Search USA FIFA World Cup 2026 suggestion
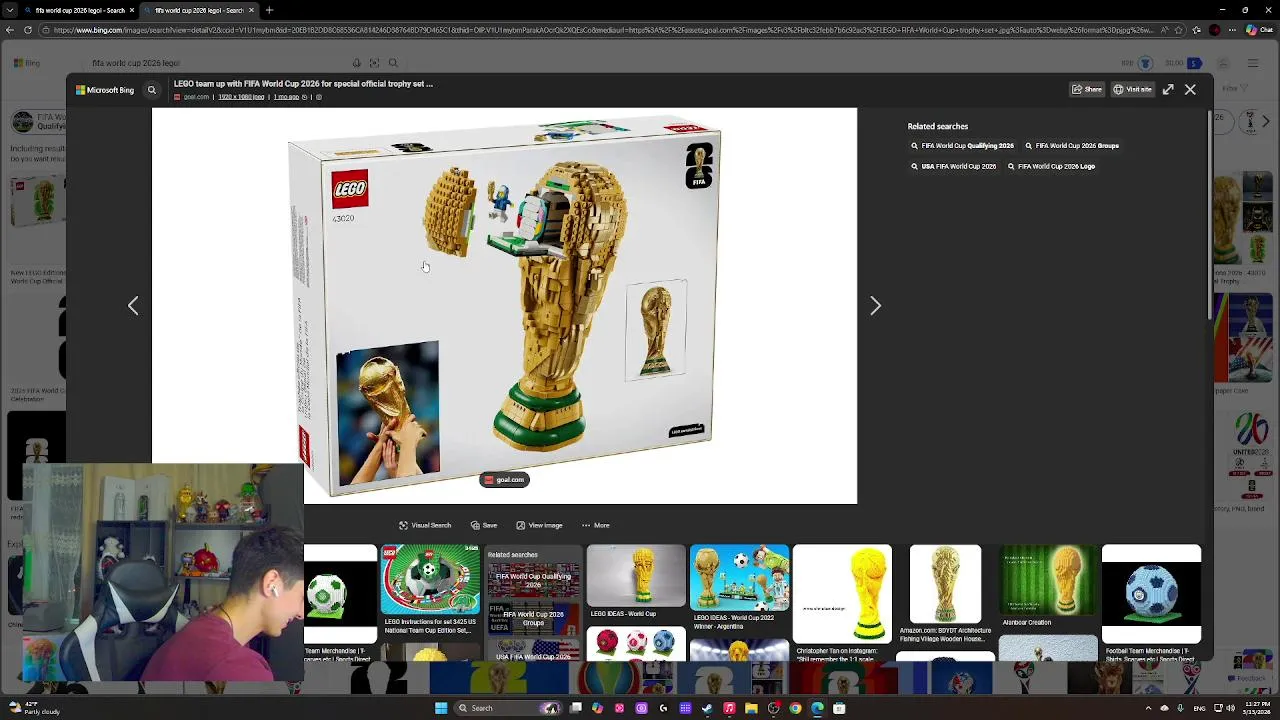 953,167
